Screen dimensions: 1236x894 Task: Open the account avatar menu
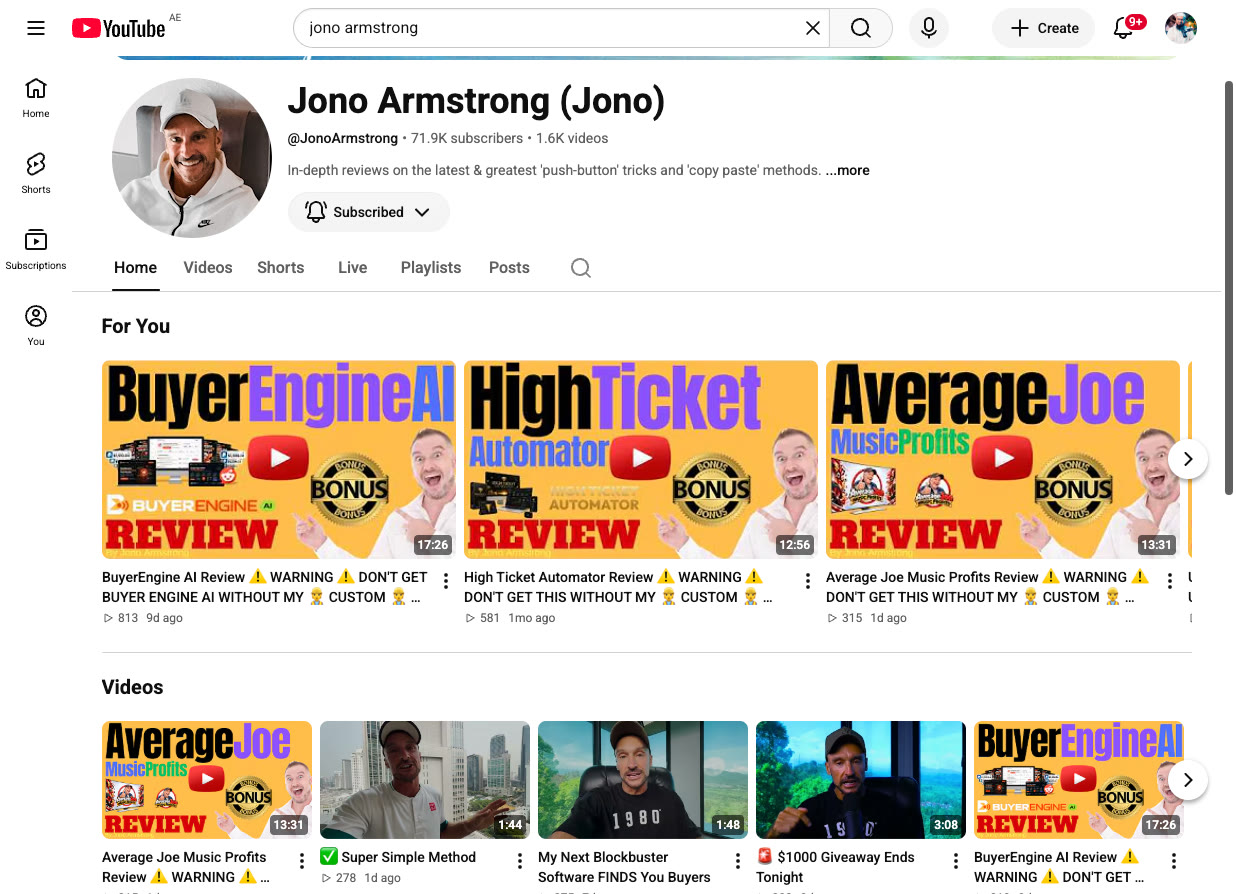[1181, 28]
